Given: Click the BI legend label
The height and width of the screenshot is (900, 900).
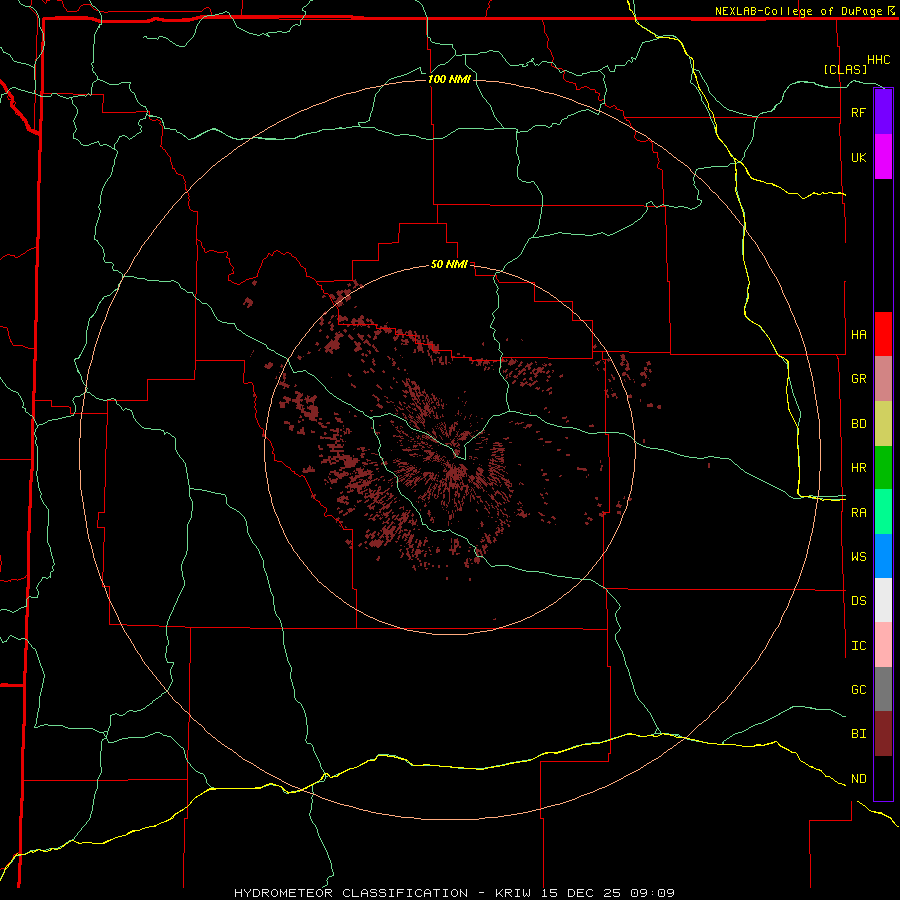Looking at the screenshot, I should (858, 734).
